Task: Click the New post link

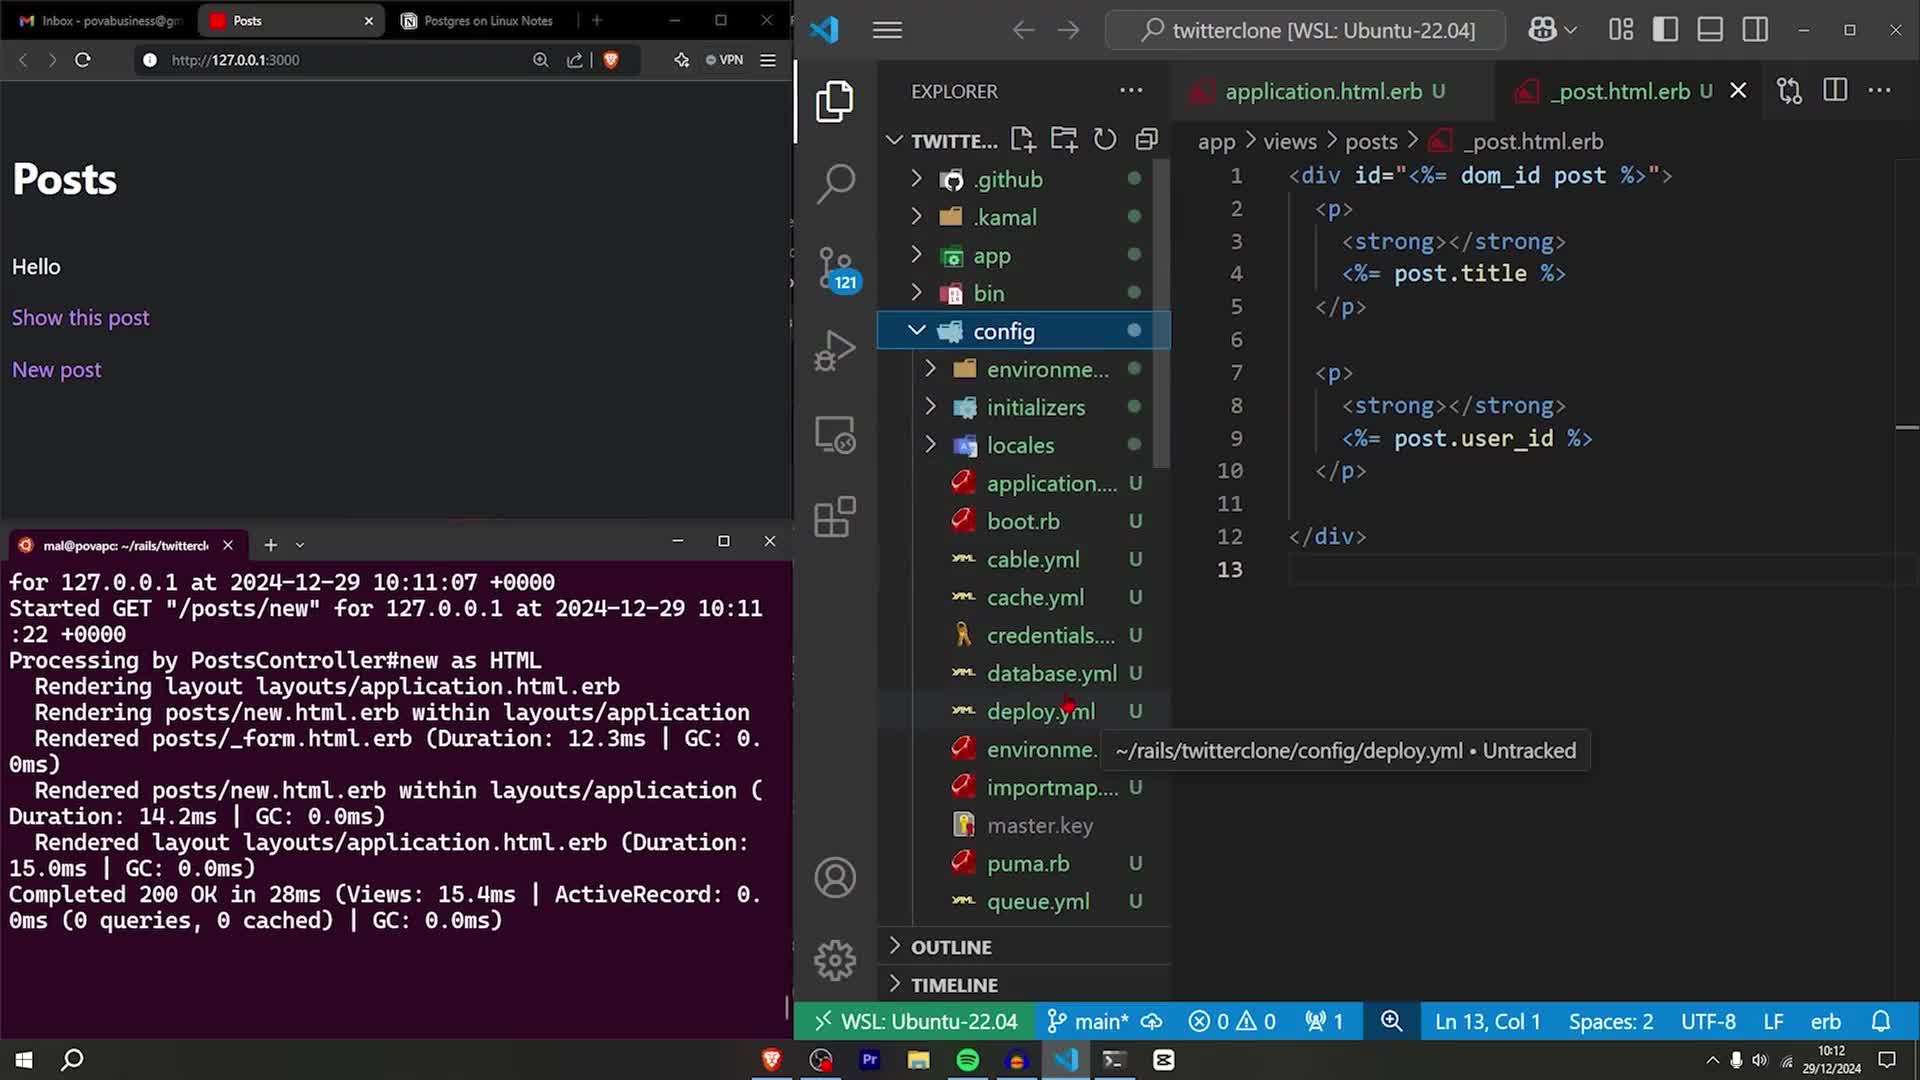Action: [x=56, y=369]
